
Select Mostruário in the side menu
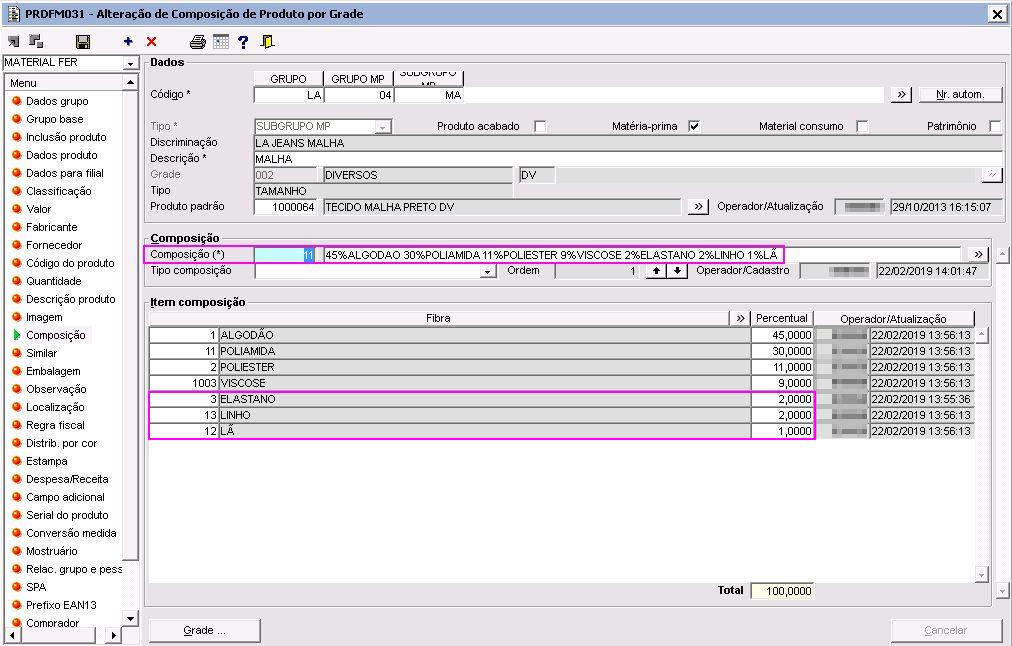(51, 551)
